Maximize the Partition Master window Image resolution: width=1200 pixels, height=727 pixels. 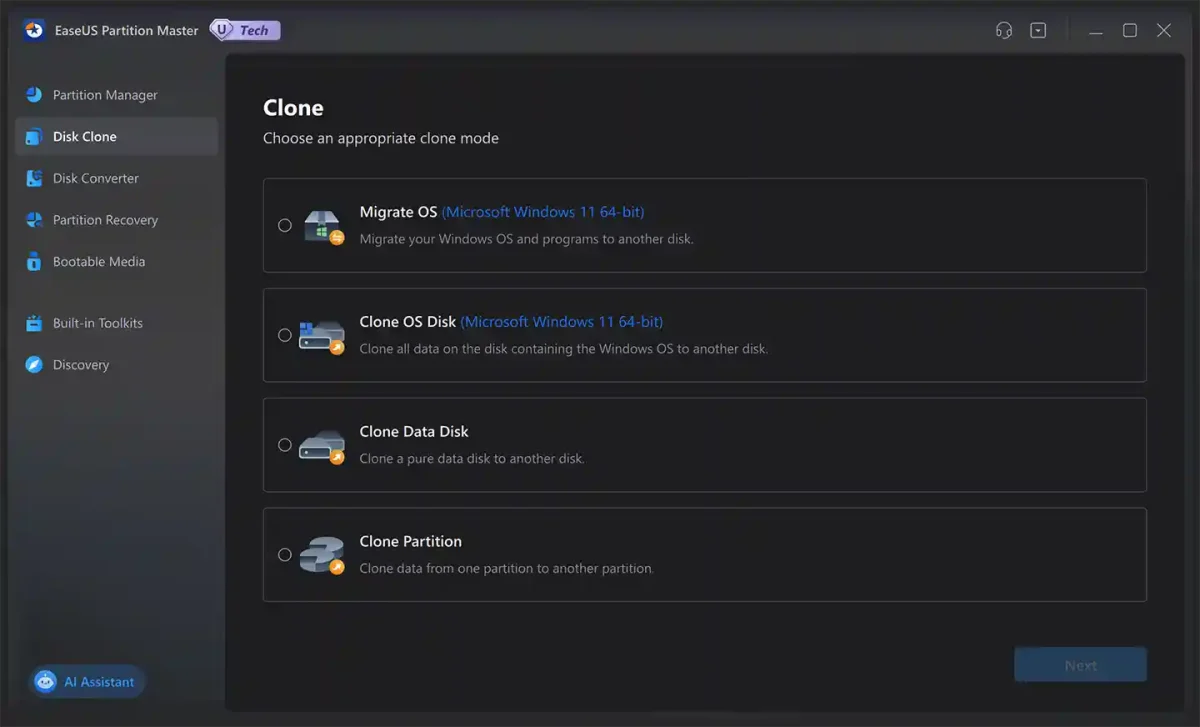(x=1130, y=31)
